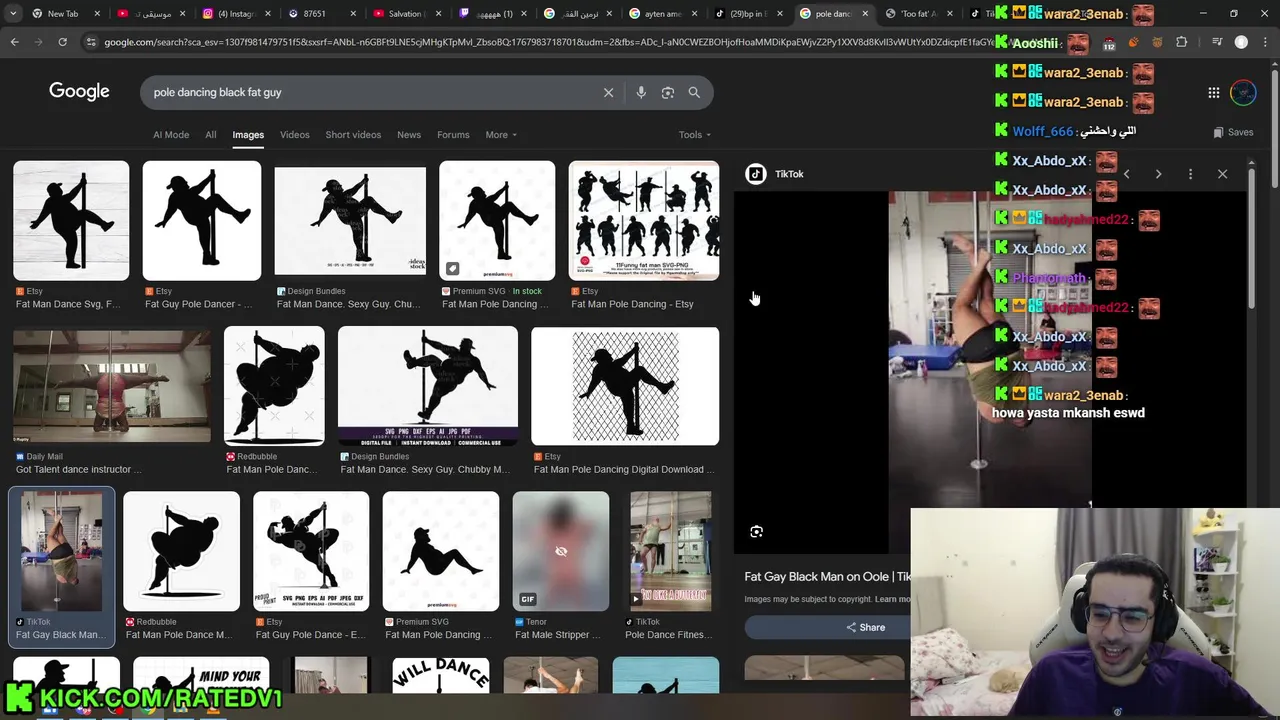The height and width of the screenshot is (720, 1280).
Task: Show previous image in preview panel
Action: tap(1126, 174)
